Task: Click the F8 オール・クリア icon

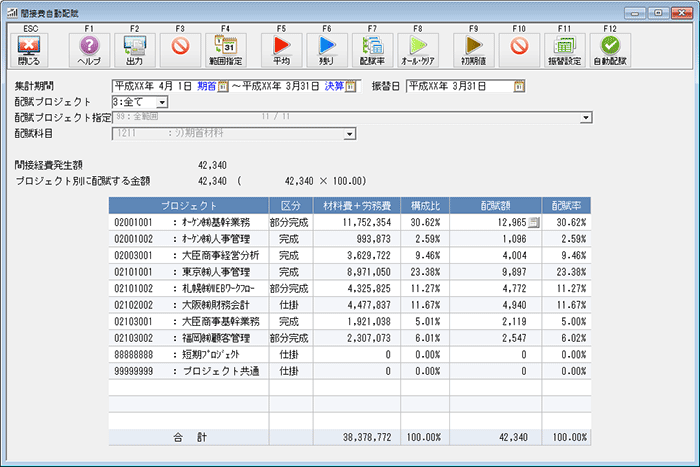Action: pyautogui.click(x=418, y=50)
